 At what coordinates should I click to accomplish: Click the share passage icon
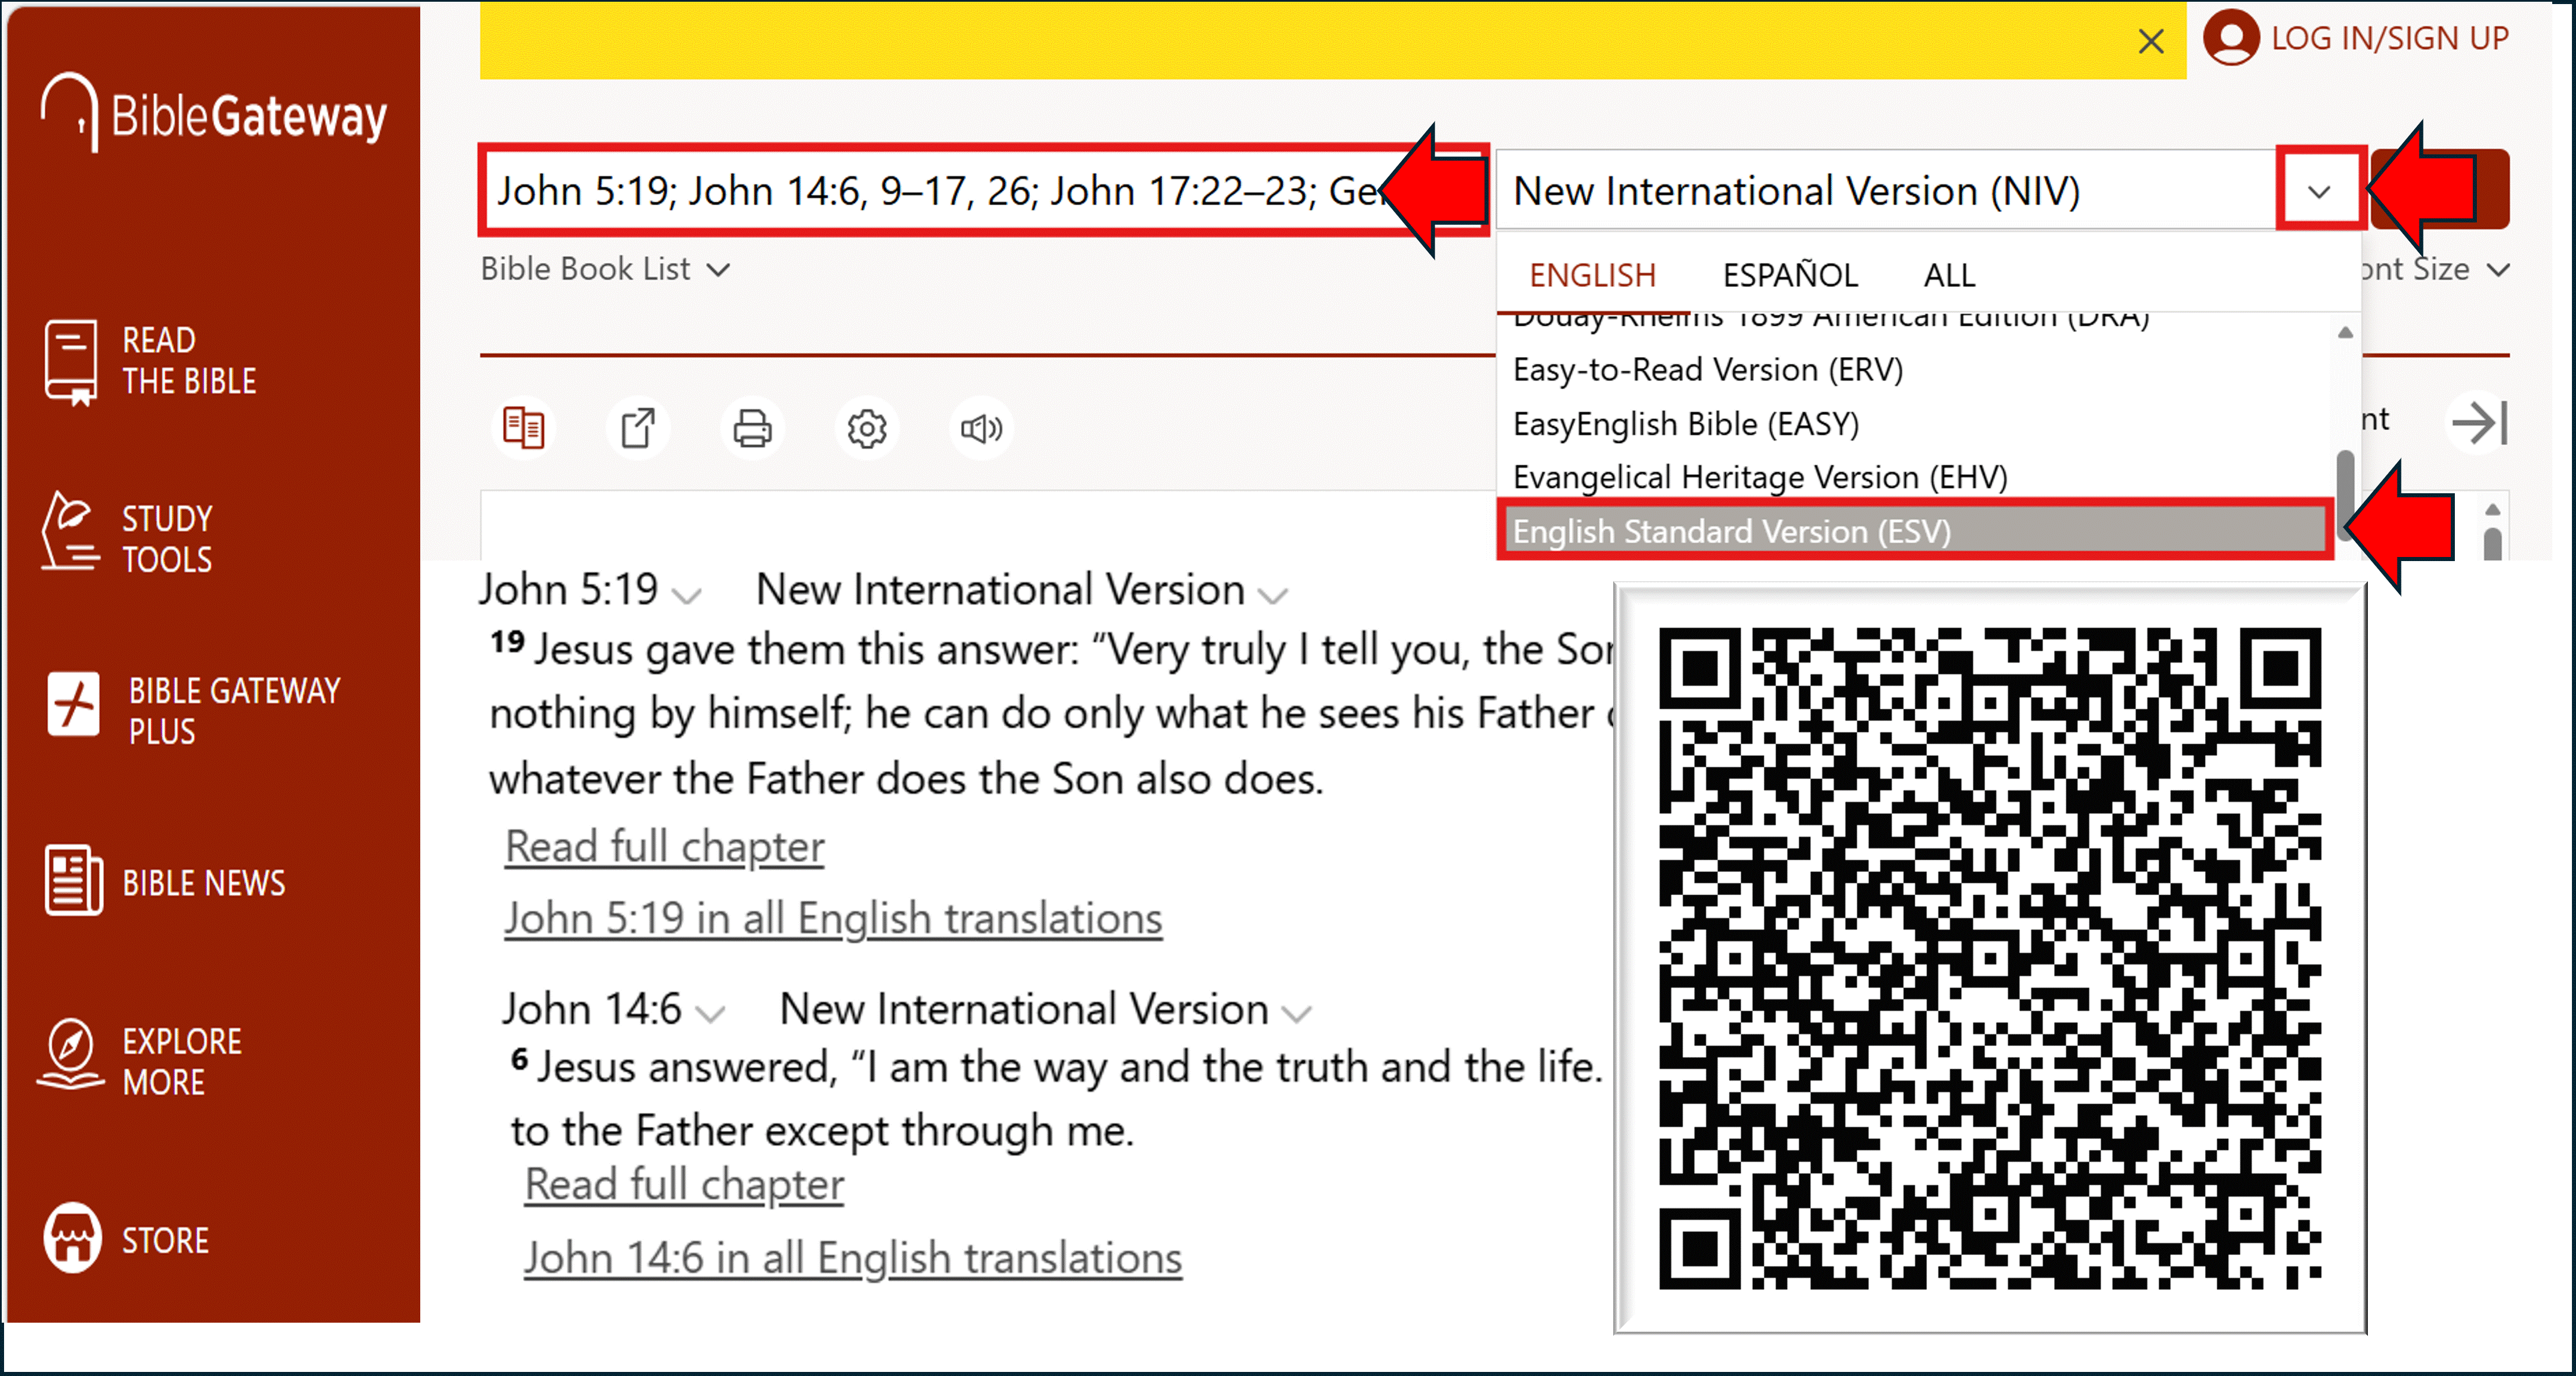[x=638, y=428]
